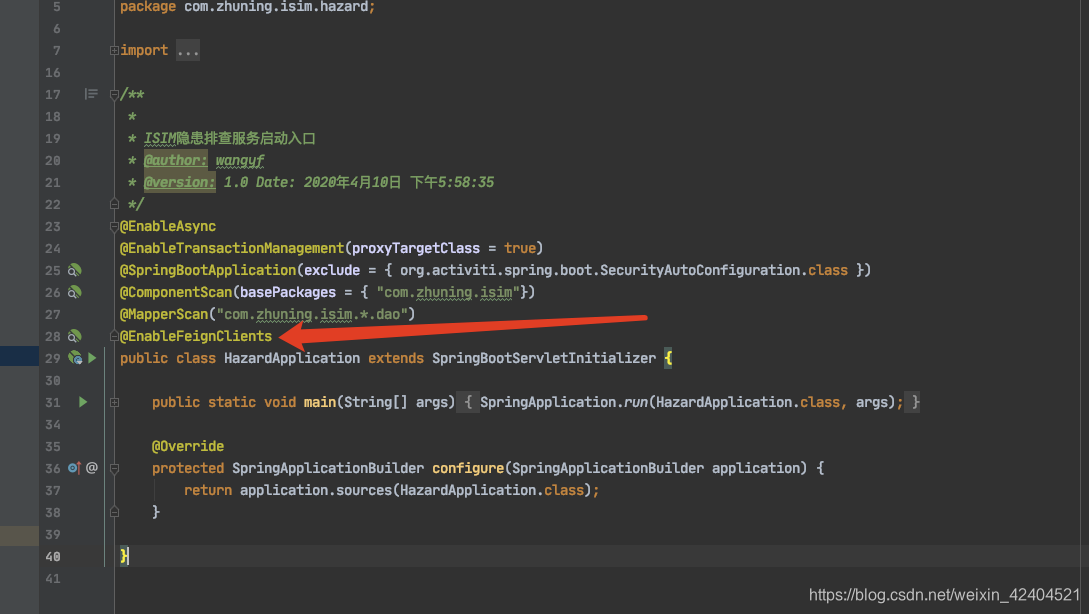This screenshot has width=1089, height=614.
Task: Collapse annotations via marker at @EnableFeignClients
Action: point(114,336)
